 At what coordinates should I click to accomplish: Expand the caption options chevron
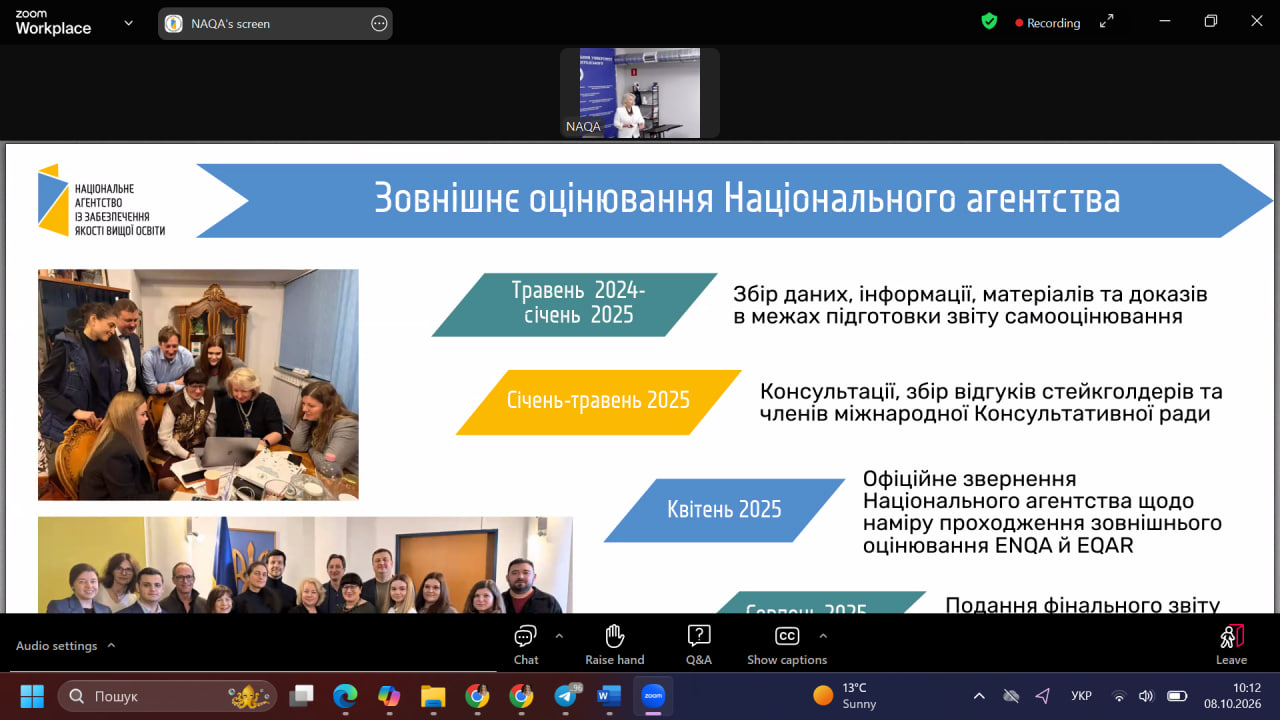pyautogui.click(x=823, y=635)
